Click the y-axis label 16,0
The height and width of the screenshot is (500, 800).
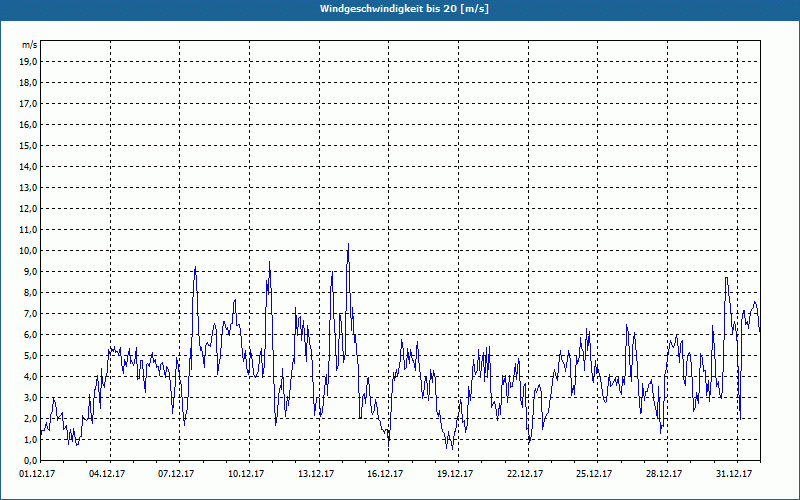(28, 124)
